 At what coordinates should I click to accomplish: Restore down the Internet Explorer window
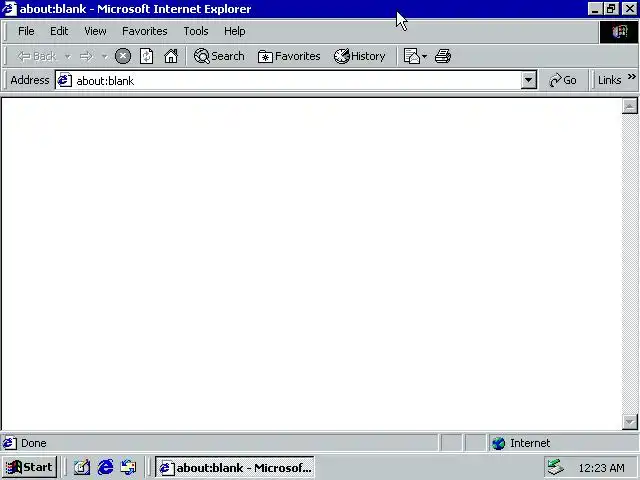coord(611,9)
